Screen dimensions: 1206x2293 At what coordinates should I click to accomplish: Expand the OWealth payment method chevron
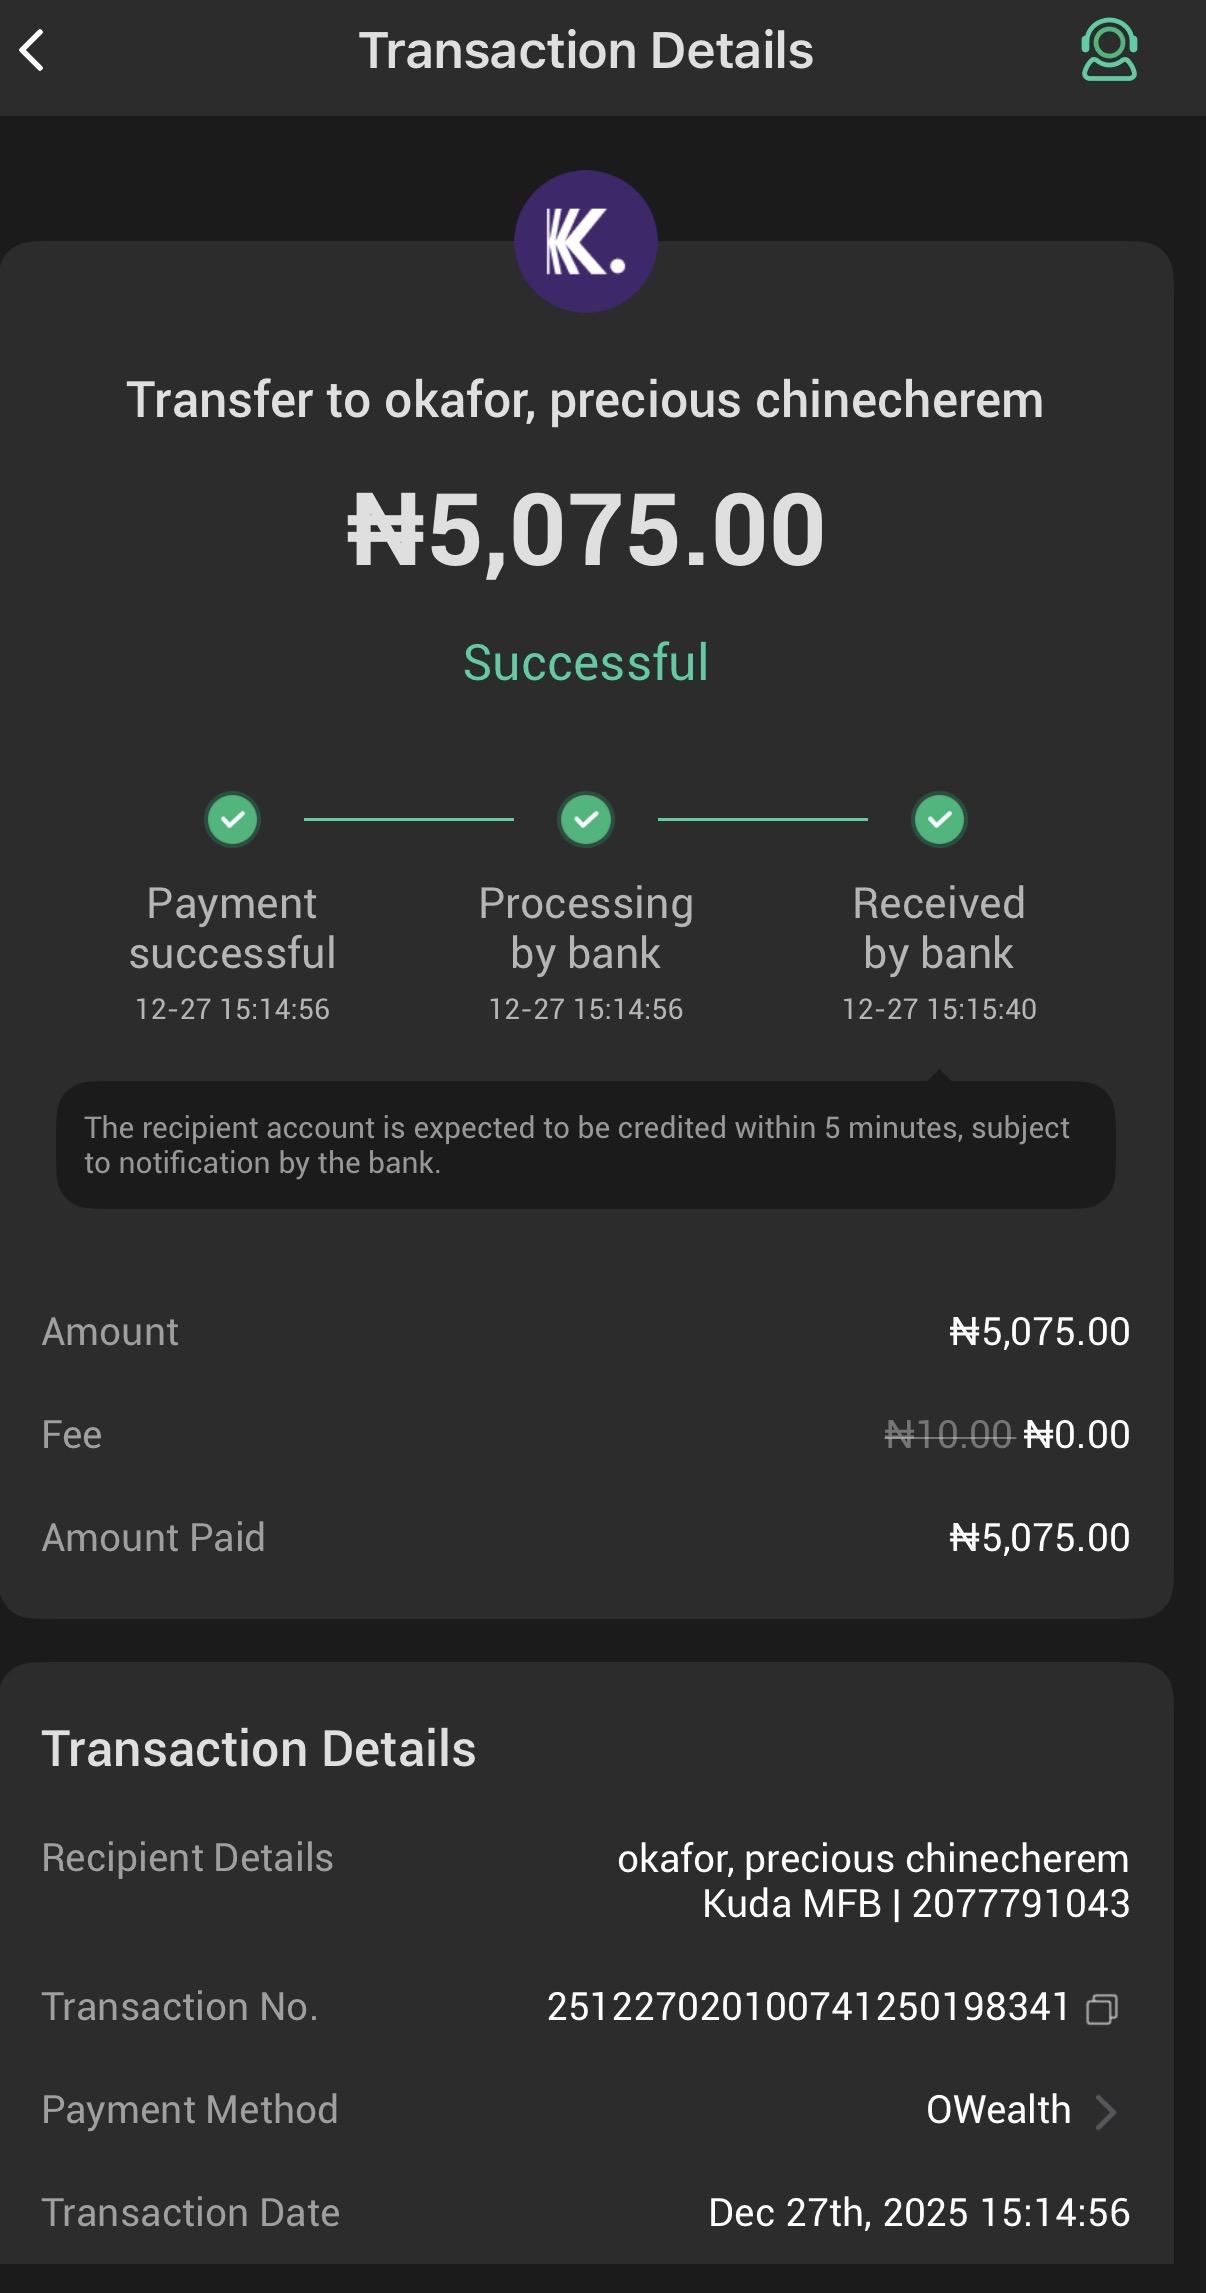(1105, 2111)
